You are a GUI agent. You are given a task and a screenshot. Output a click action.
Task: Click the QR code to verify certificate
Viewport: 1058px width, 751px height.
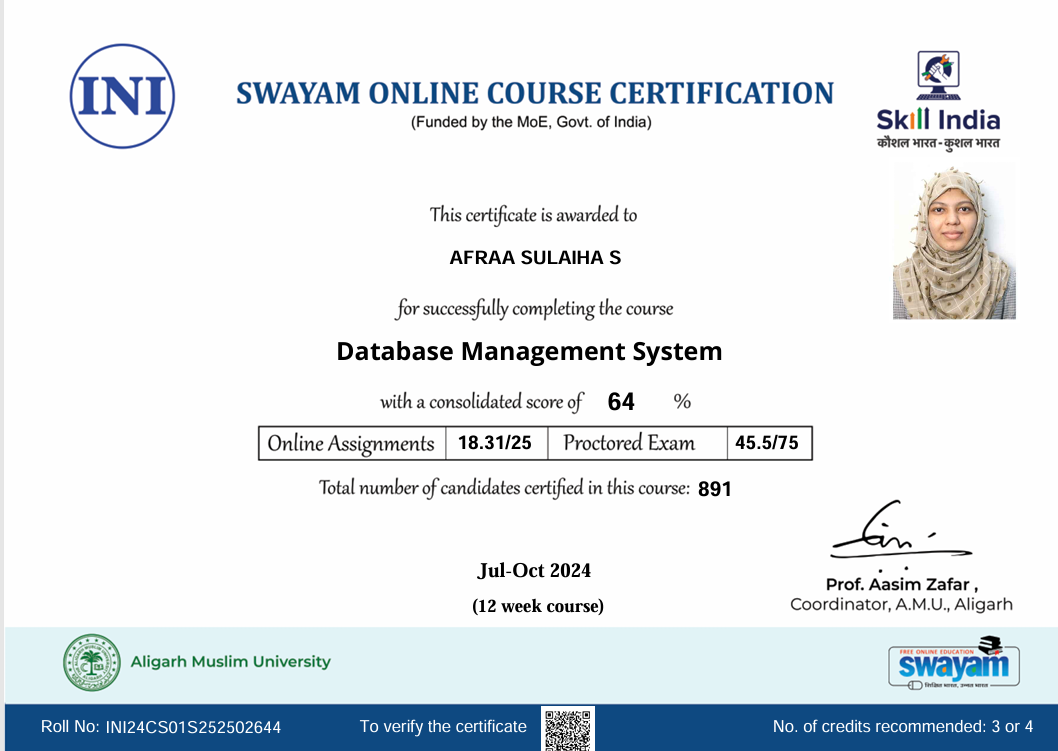pos(568,729)
